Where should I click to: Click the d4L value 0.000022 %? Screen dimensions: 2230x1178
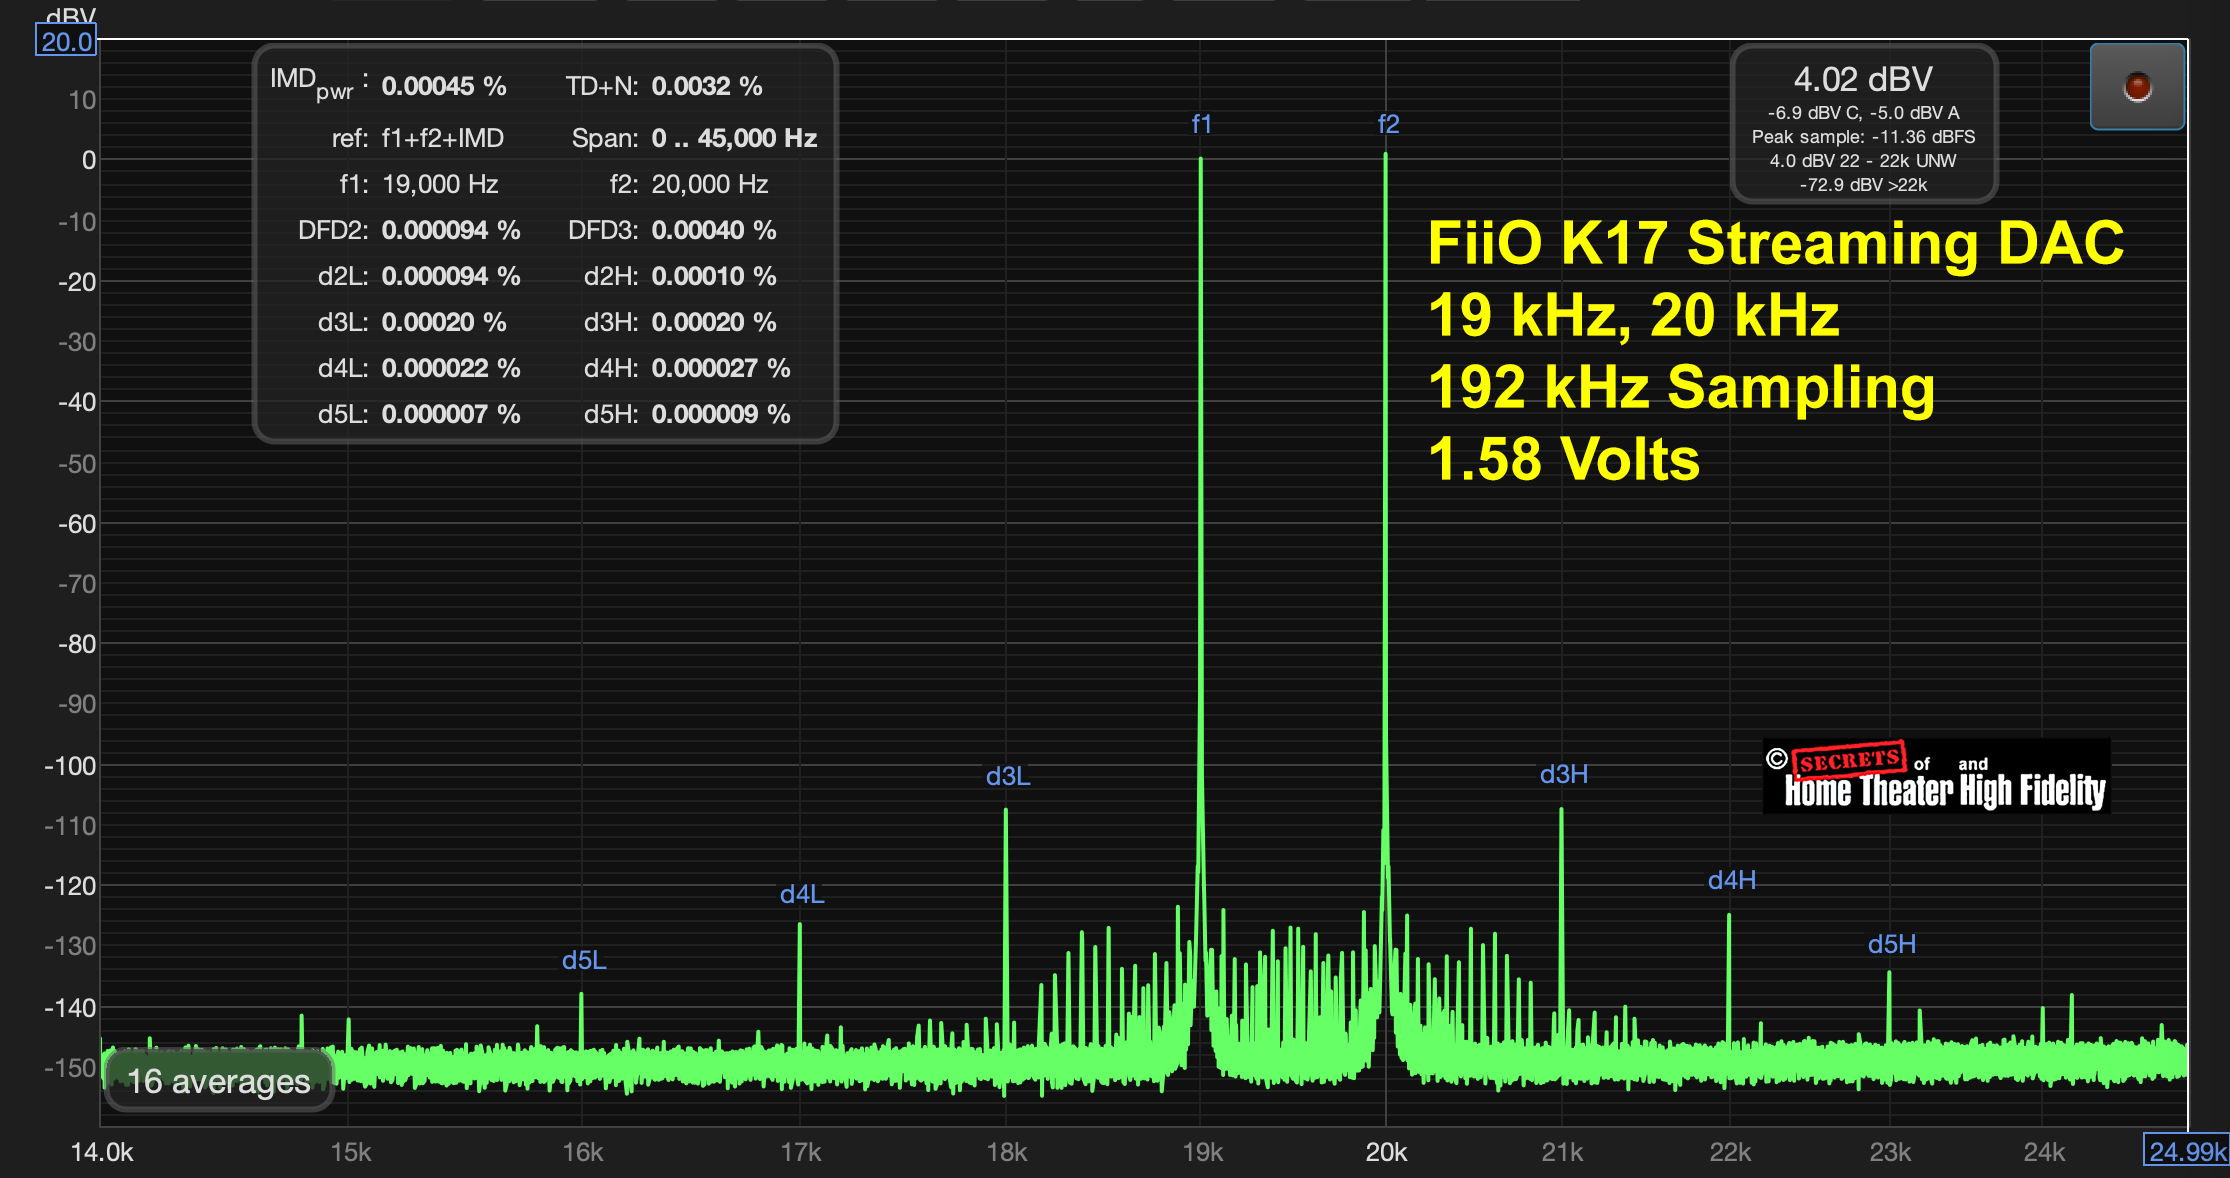(451, 368)
